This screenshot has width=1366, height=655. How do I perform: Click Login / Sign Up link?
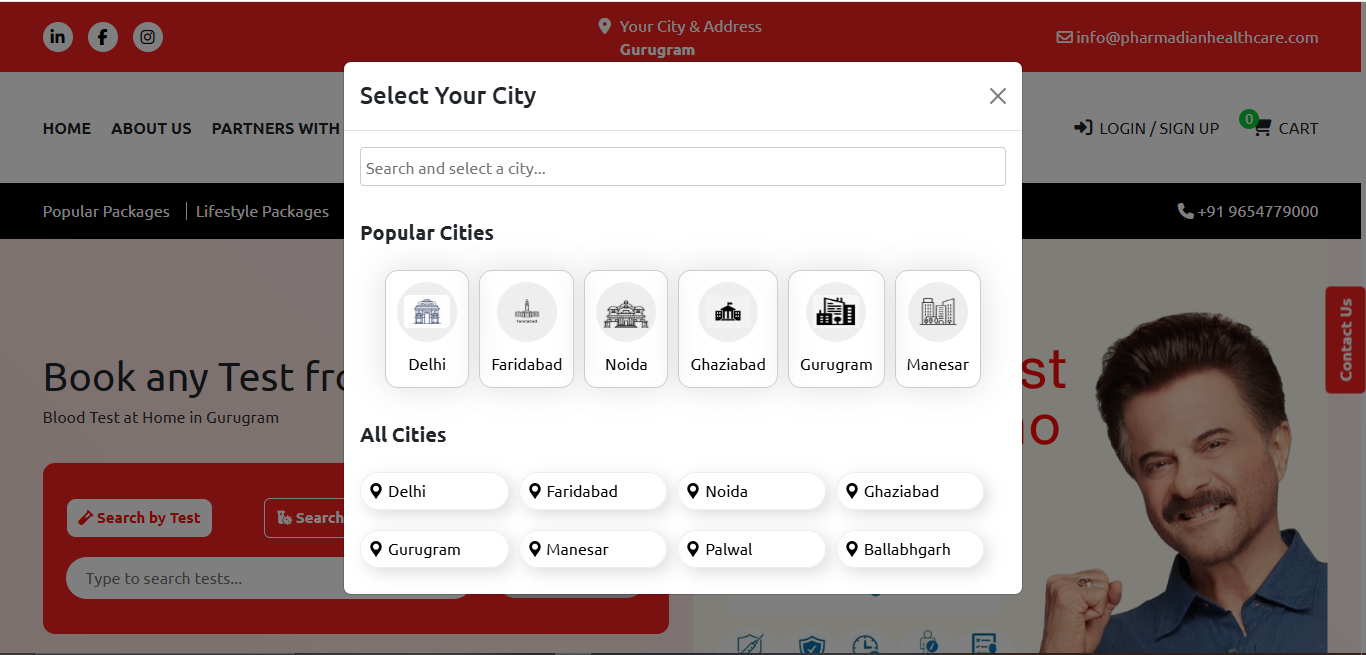tap(1147, 128)
